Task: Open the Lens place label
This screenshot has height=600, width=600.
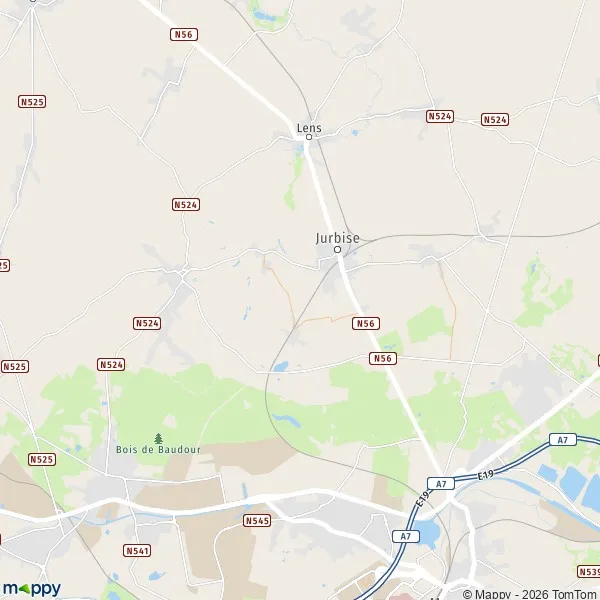Action: pyautogui.click(x=309, y=128)
